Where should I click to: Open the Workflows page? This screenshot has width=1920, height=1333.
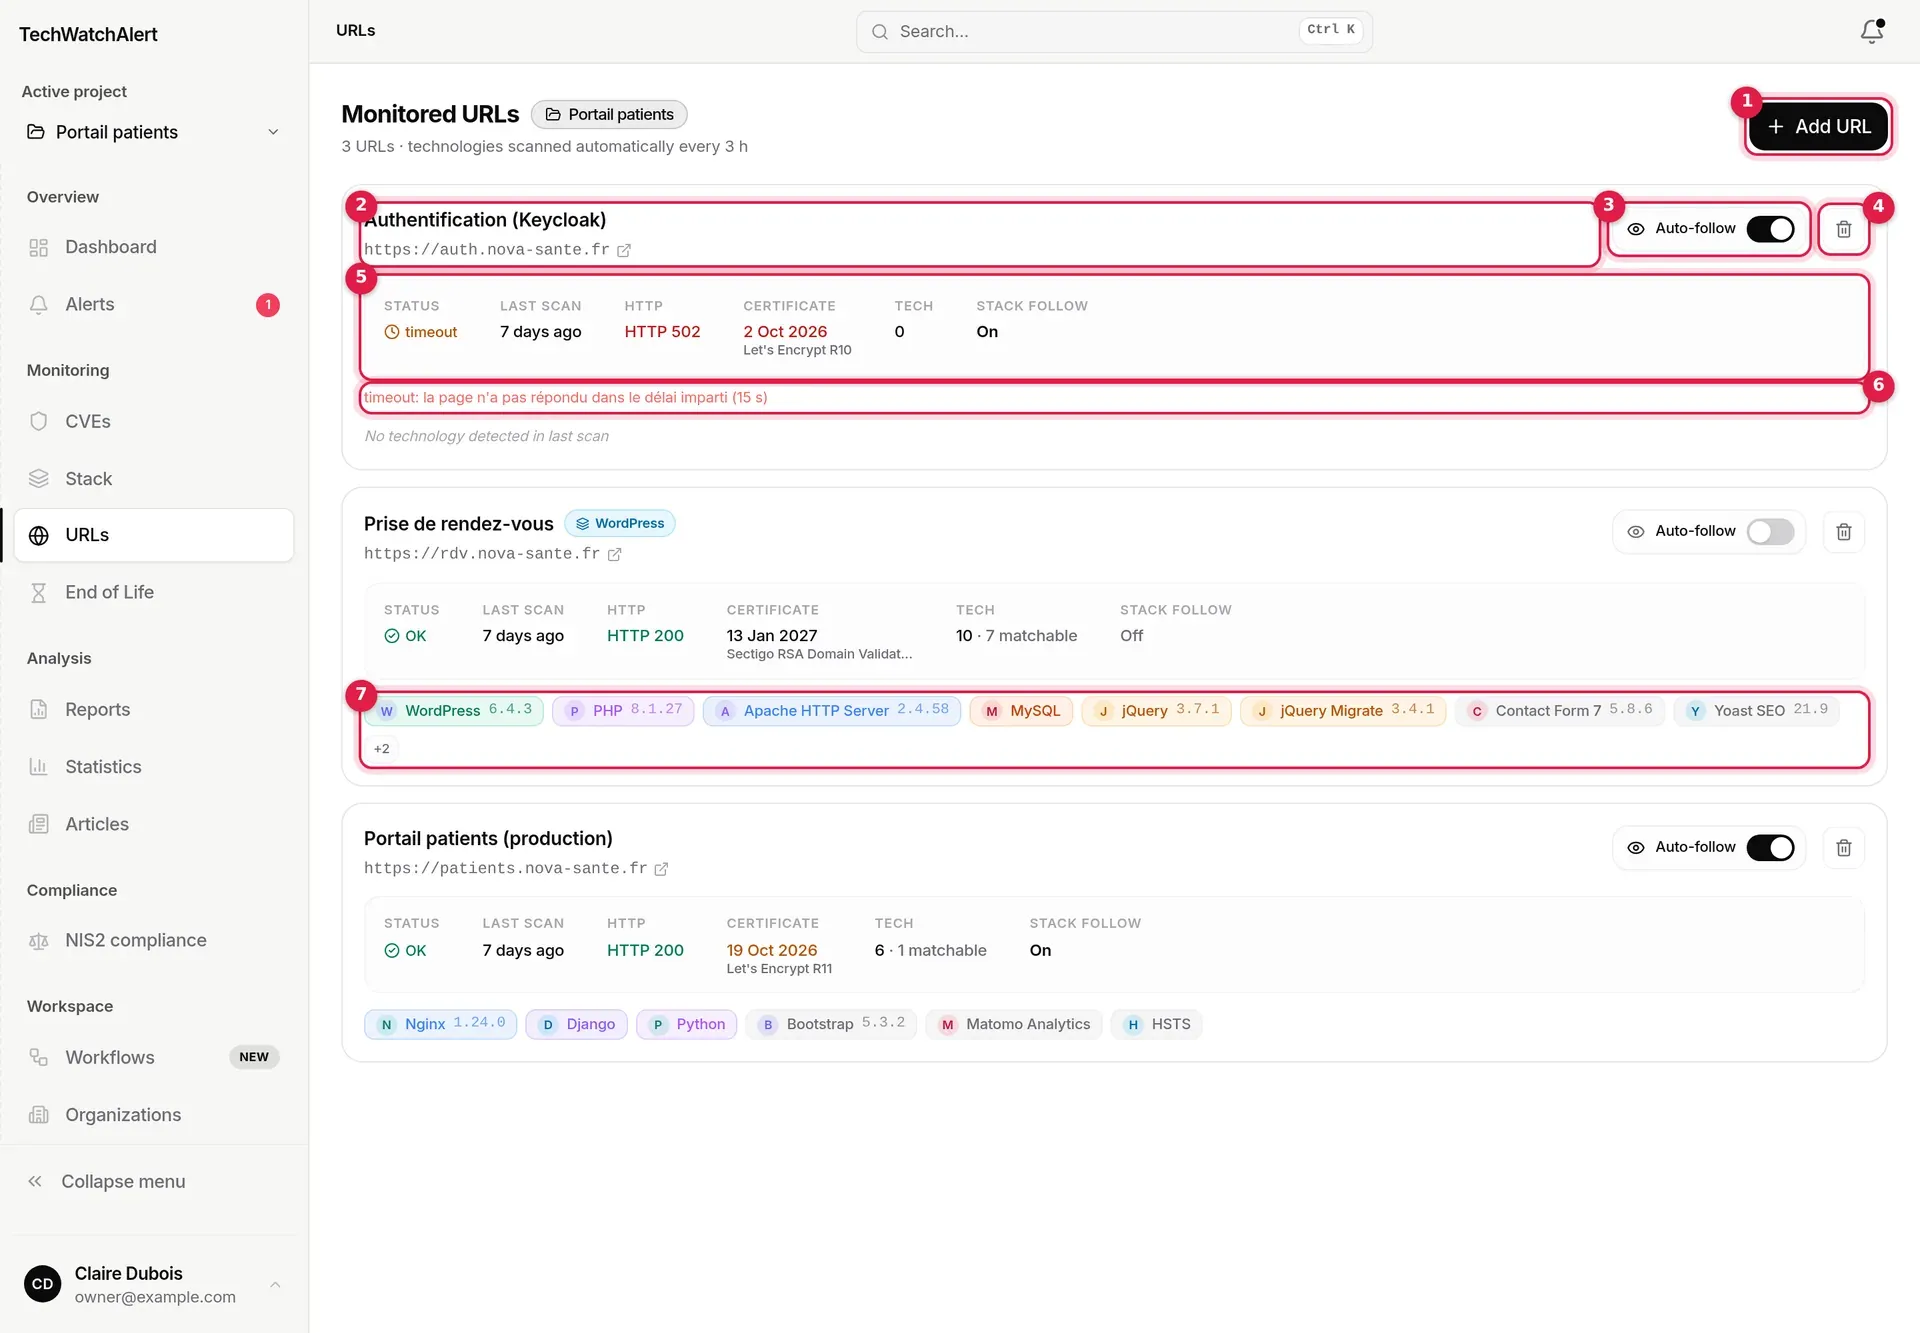tap(153, 1057)
